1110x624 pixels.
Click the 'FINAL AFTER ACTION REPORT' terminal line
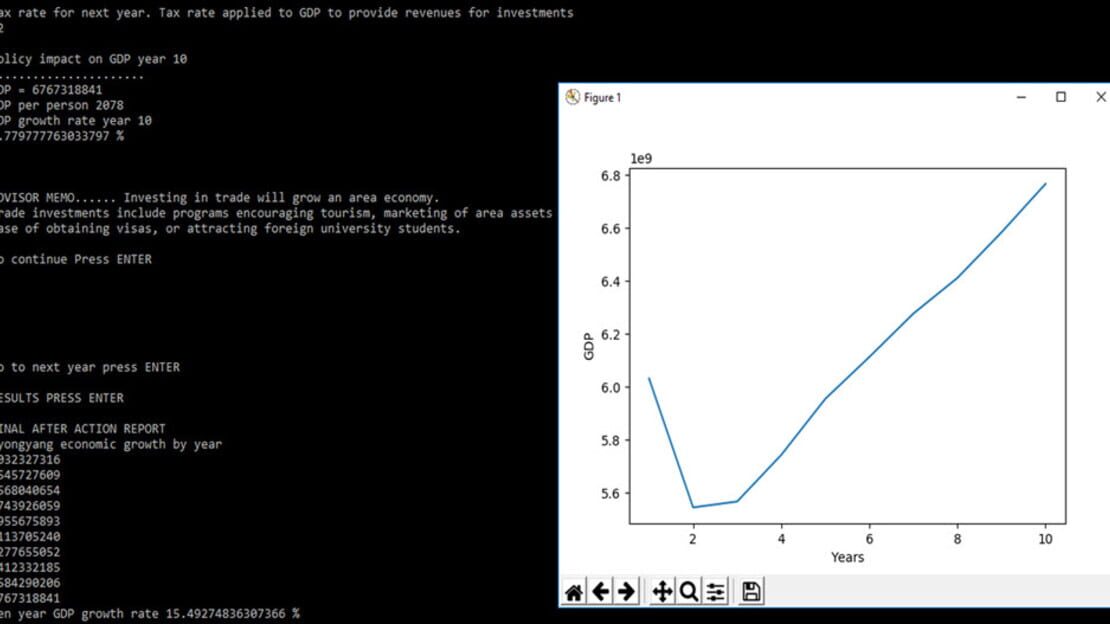tap(83, 429)
